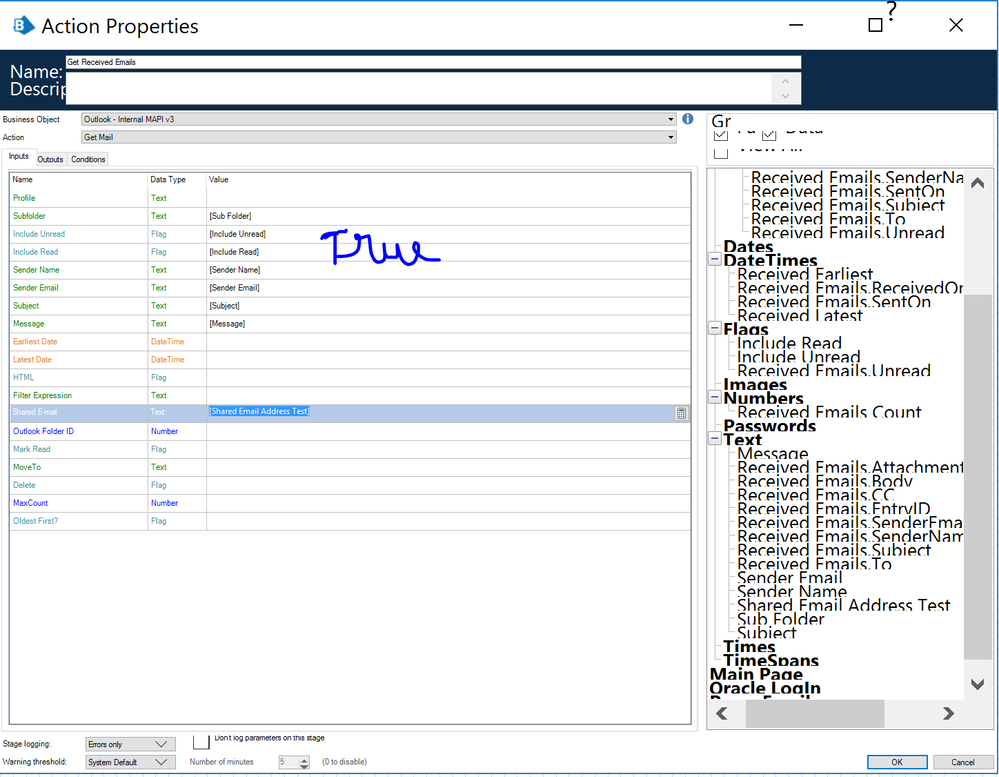Collapse the Flags tree node
Screen dimensions: 999x777
(715, 328)
